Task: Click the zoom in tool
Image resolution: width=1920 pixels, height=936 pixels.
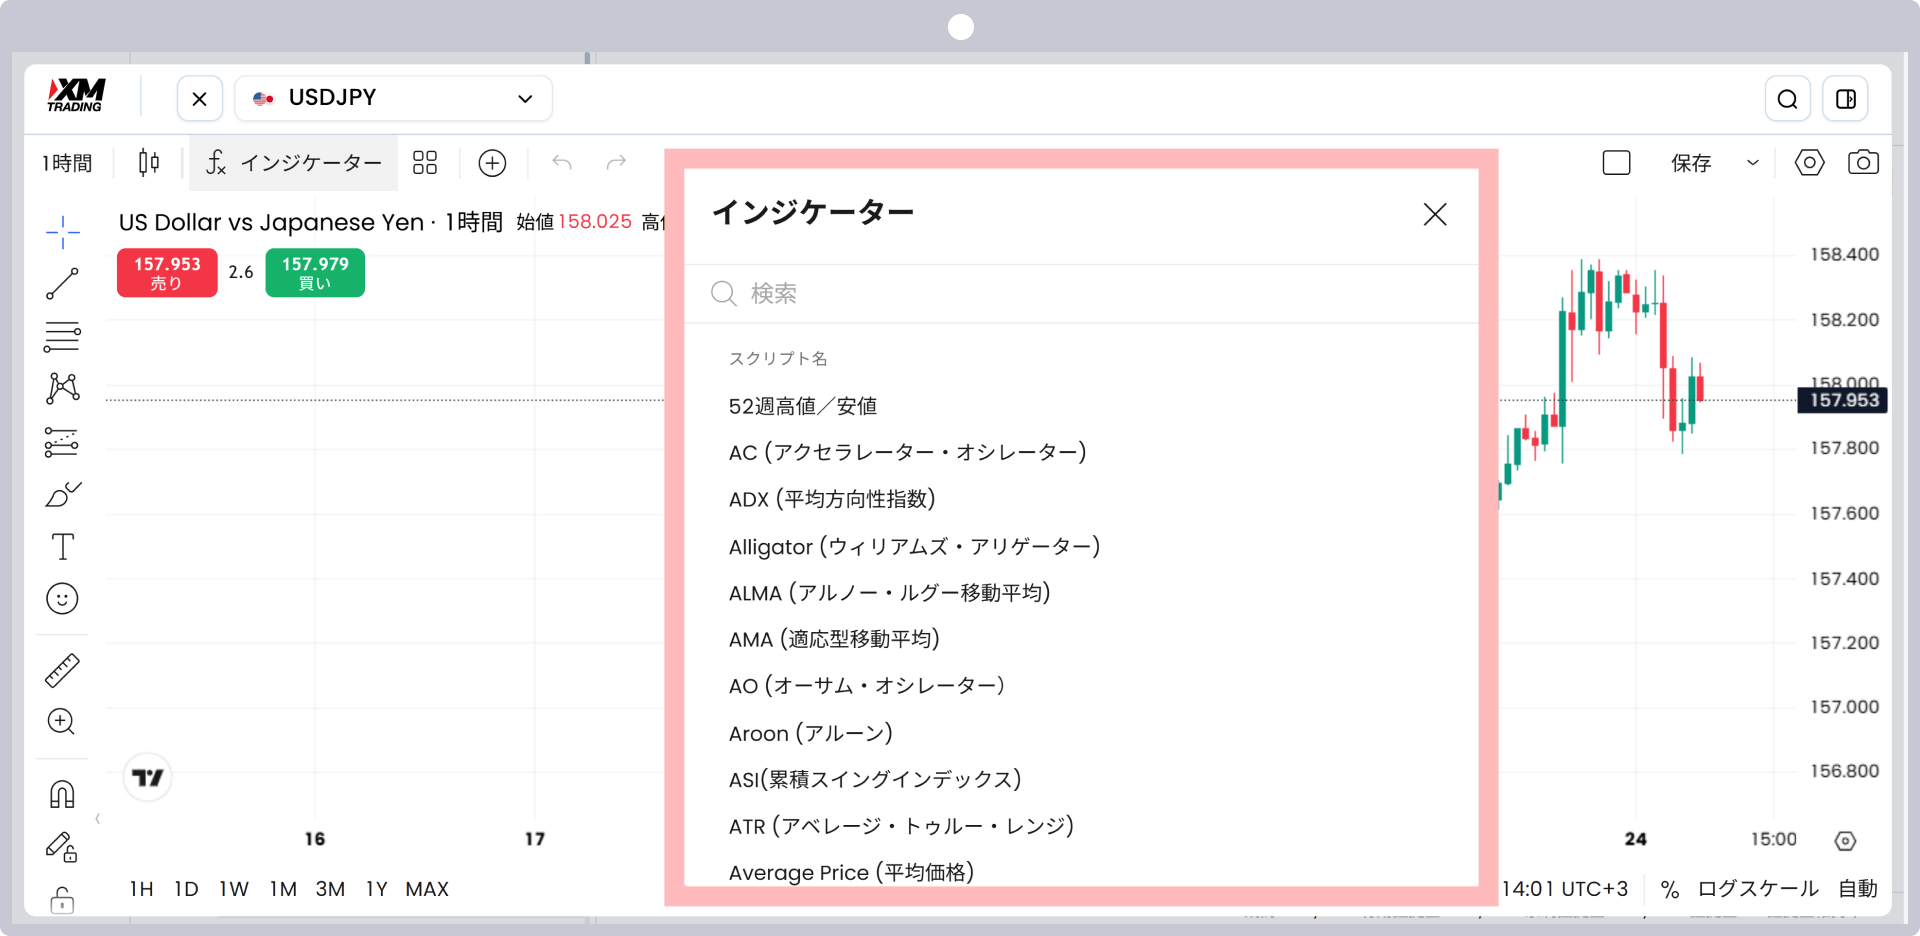Action: click(62, 722)
